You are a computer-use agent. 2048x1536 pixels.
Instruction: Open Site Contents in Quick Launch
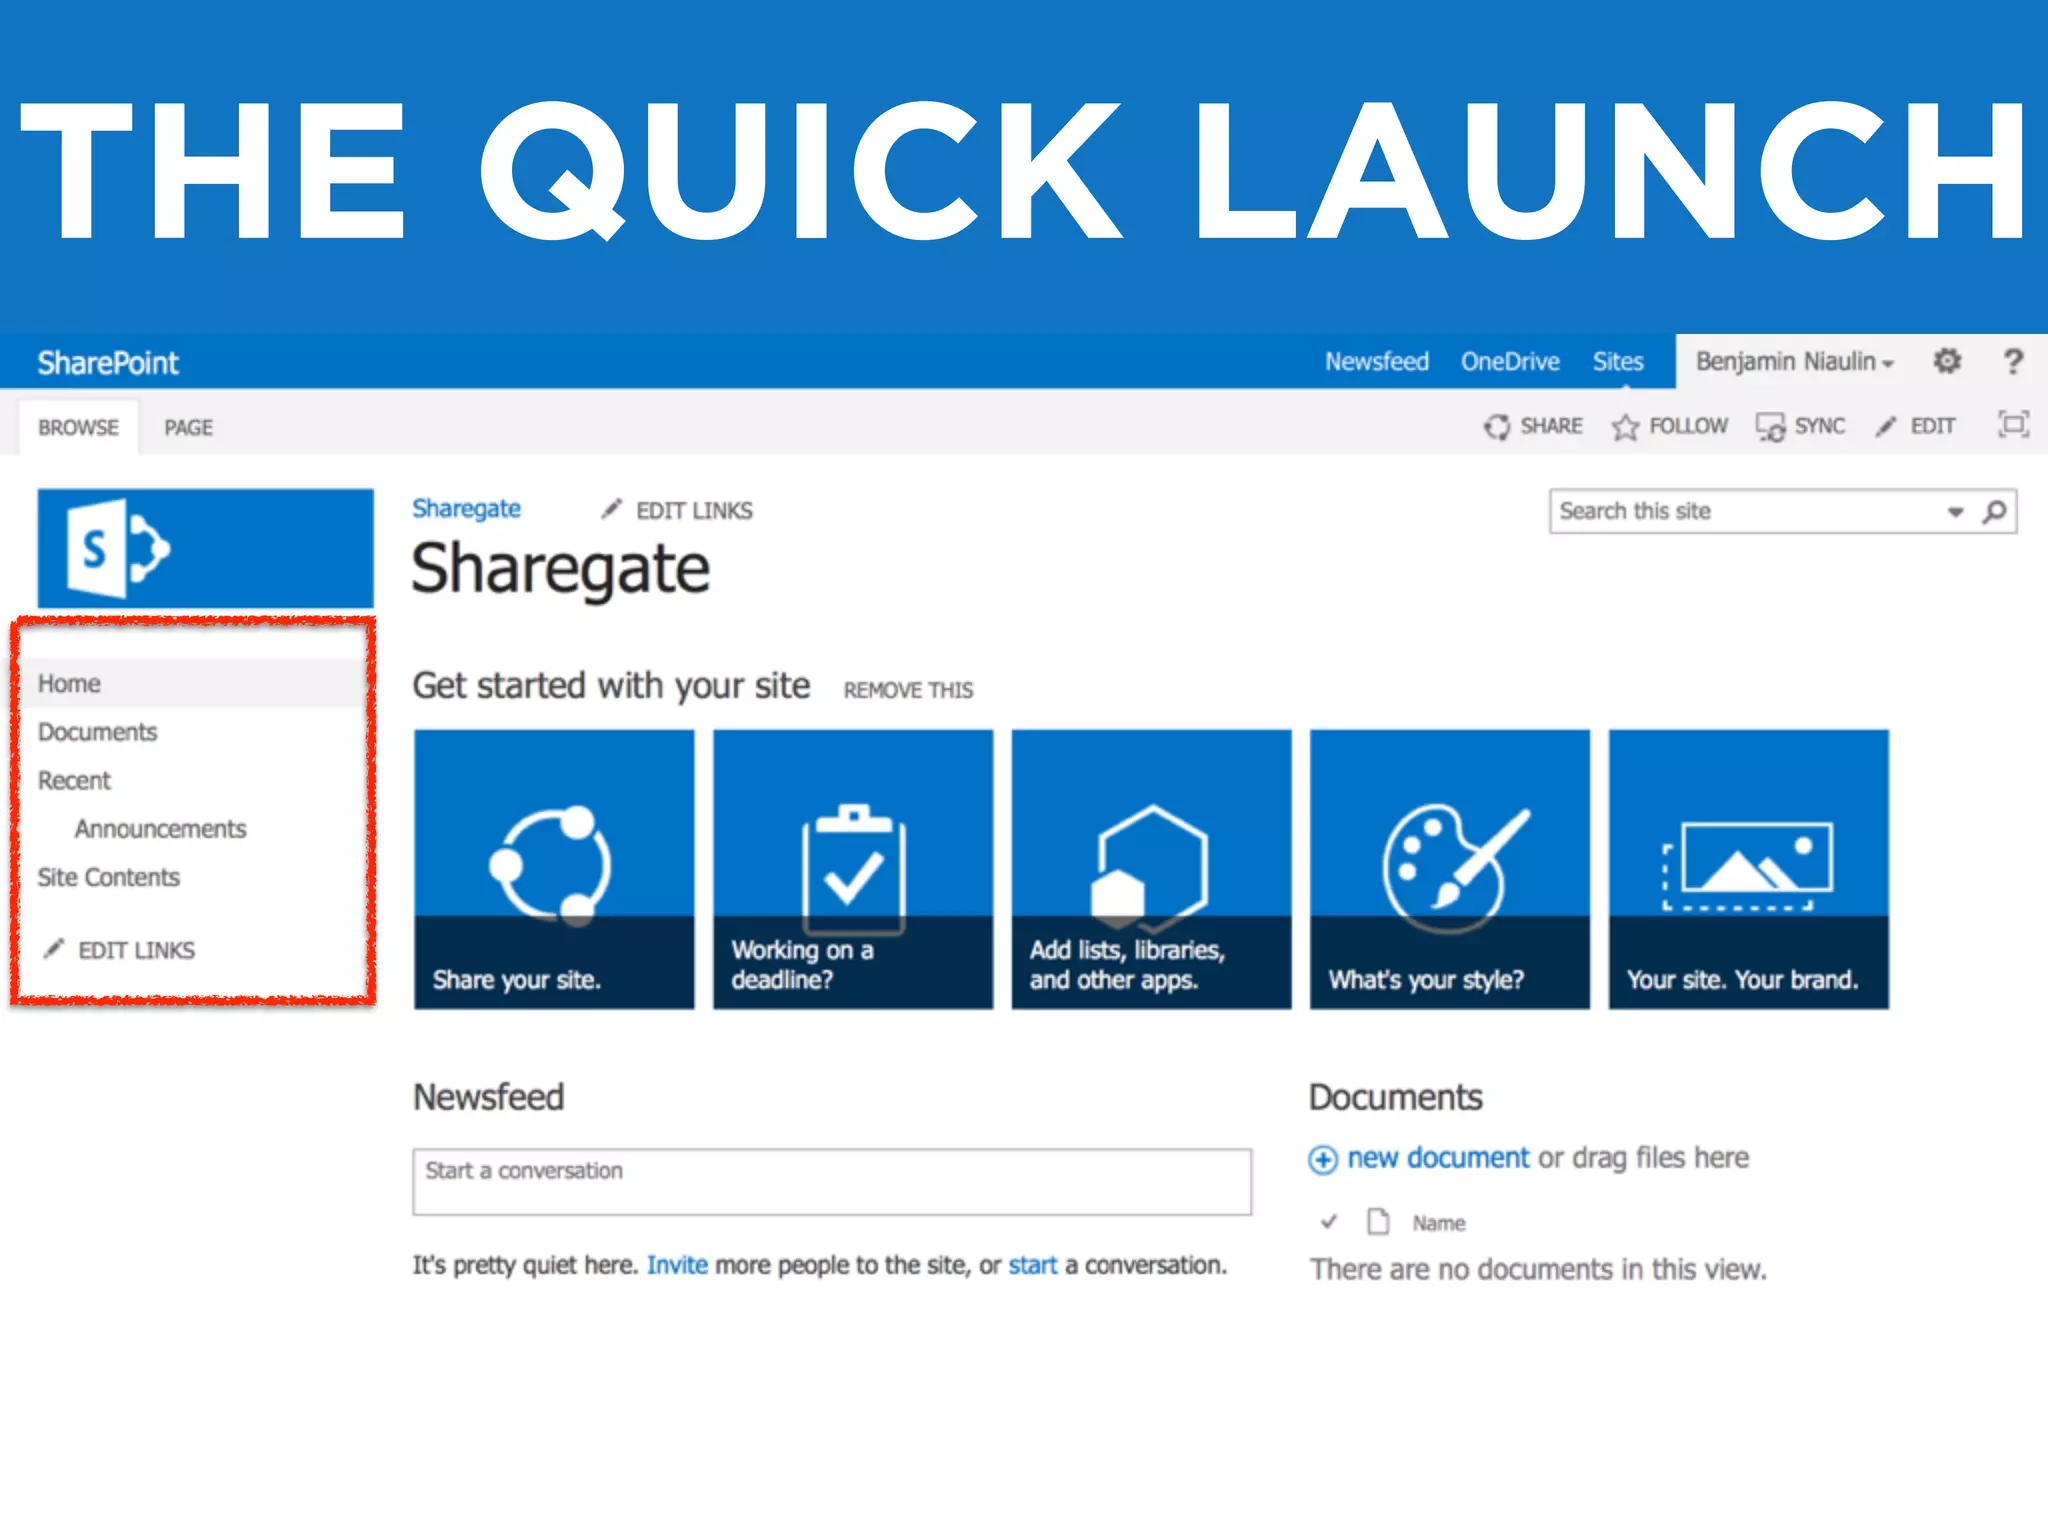point(108,877)
